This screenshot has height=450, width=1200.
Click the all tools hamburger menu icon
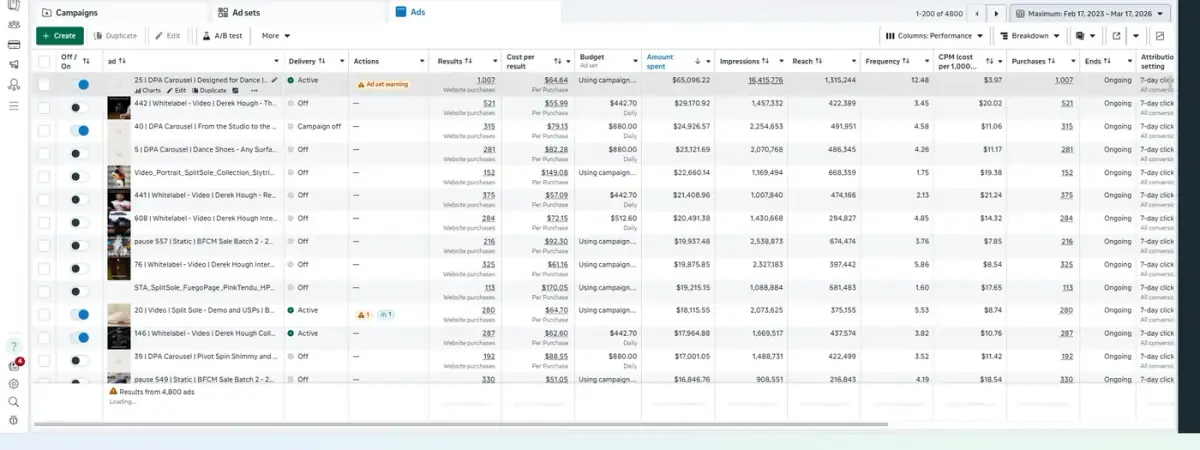coord(13,105)
